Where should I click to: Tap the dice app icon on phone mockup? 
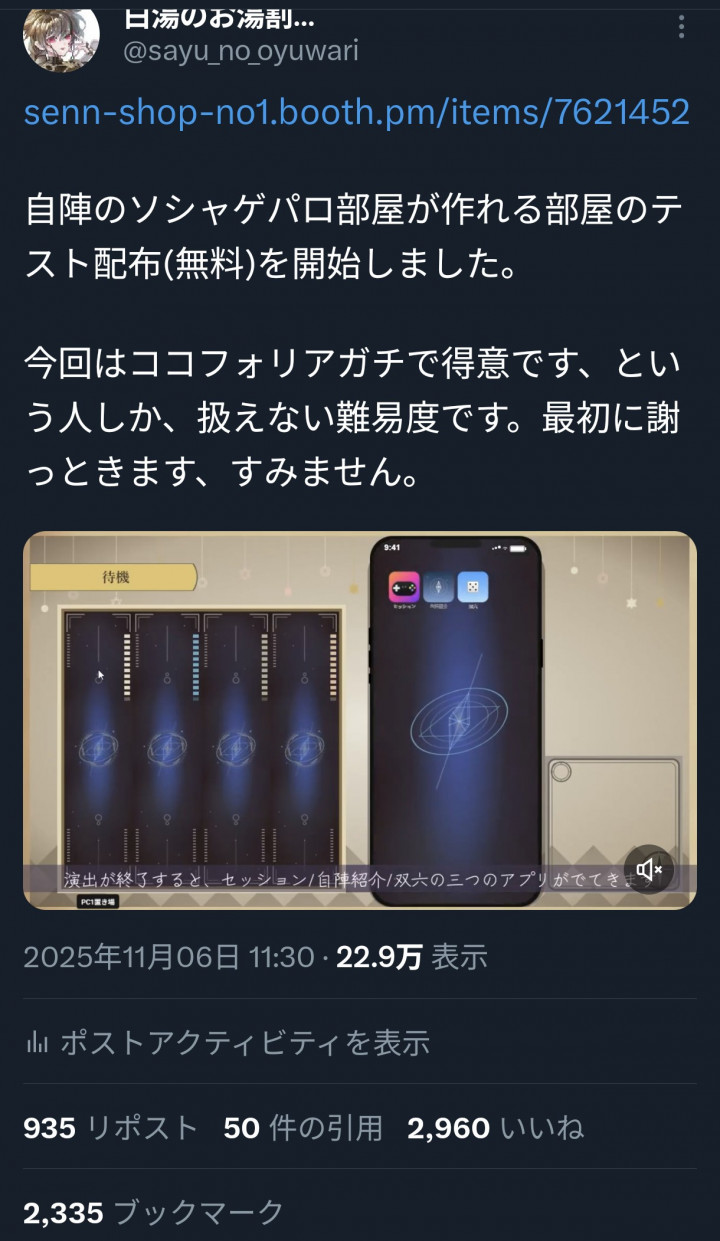[472, 587]
